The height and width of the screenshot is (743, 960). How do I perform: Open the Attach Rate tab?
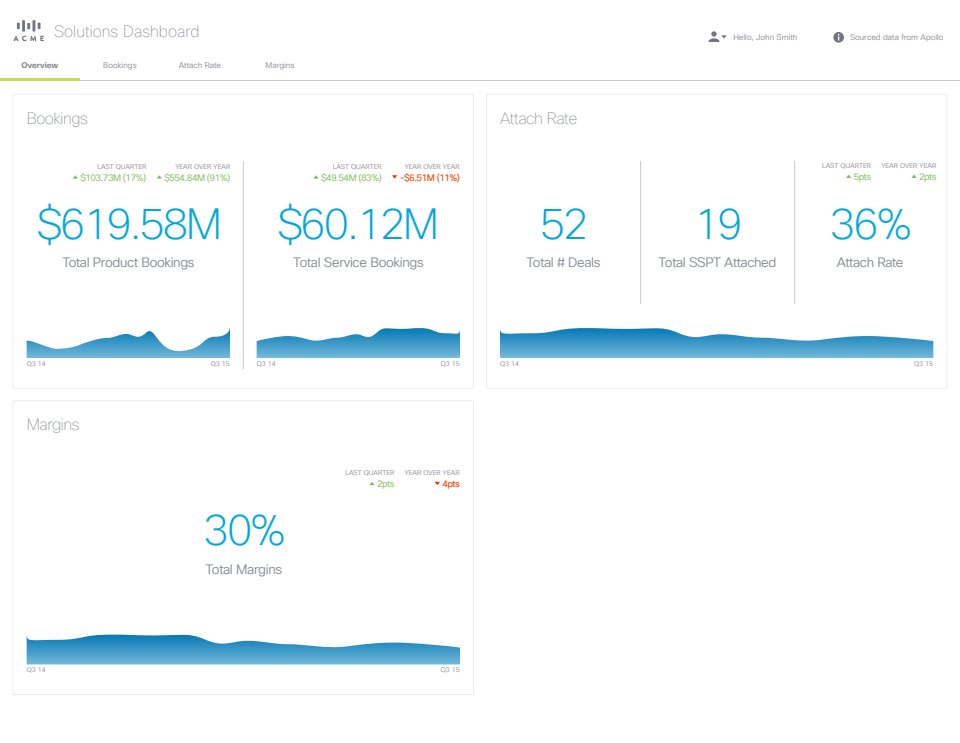199,65
